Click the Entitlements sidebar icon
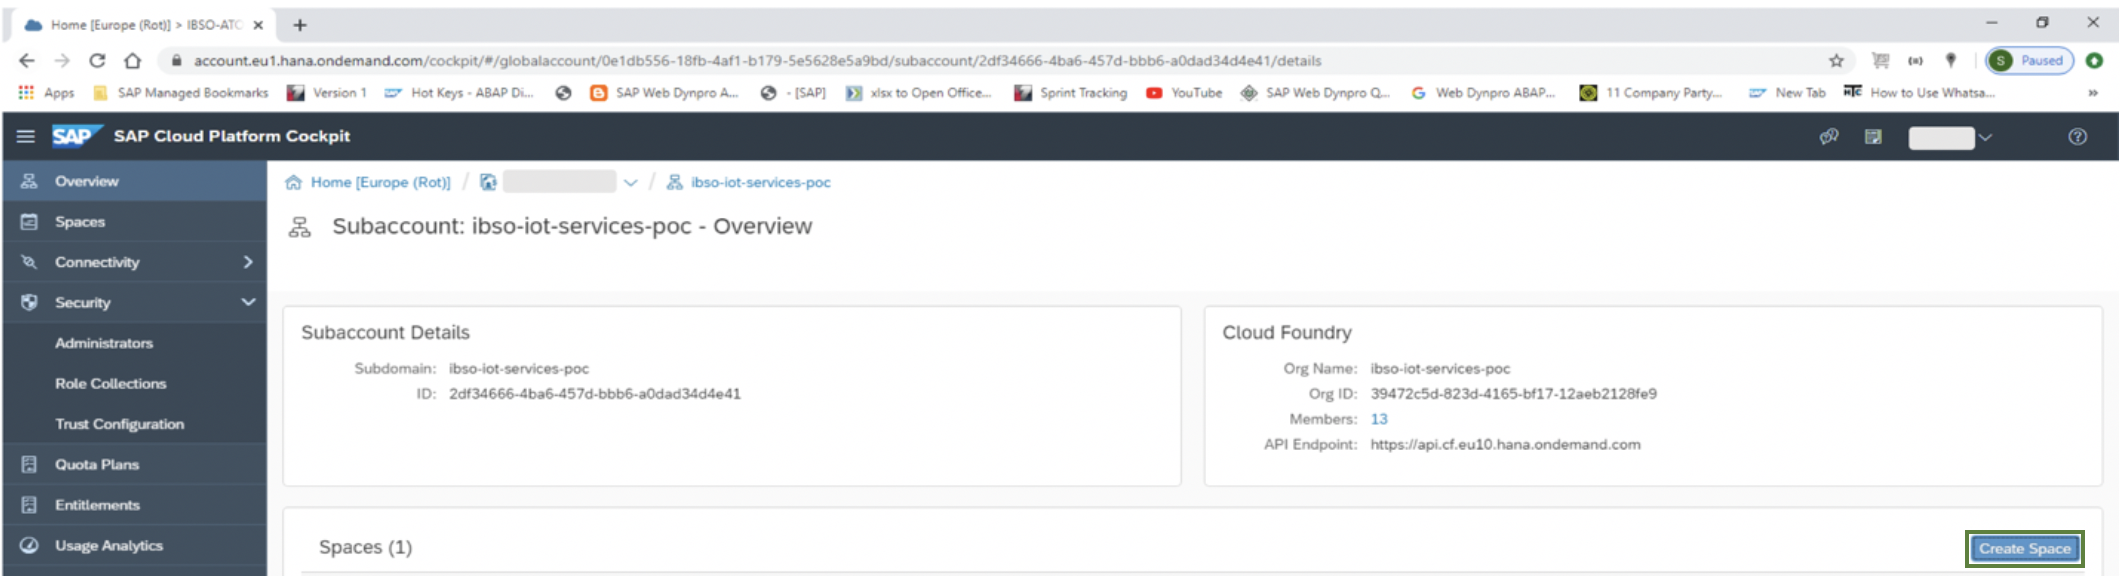 pos(29,505)
